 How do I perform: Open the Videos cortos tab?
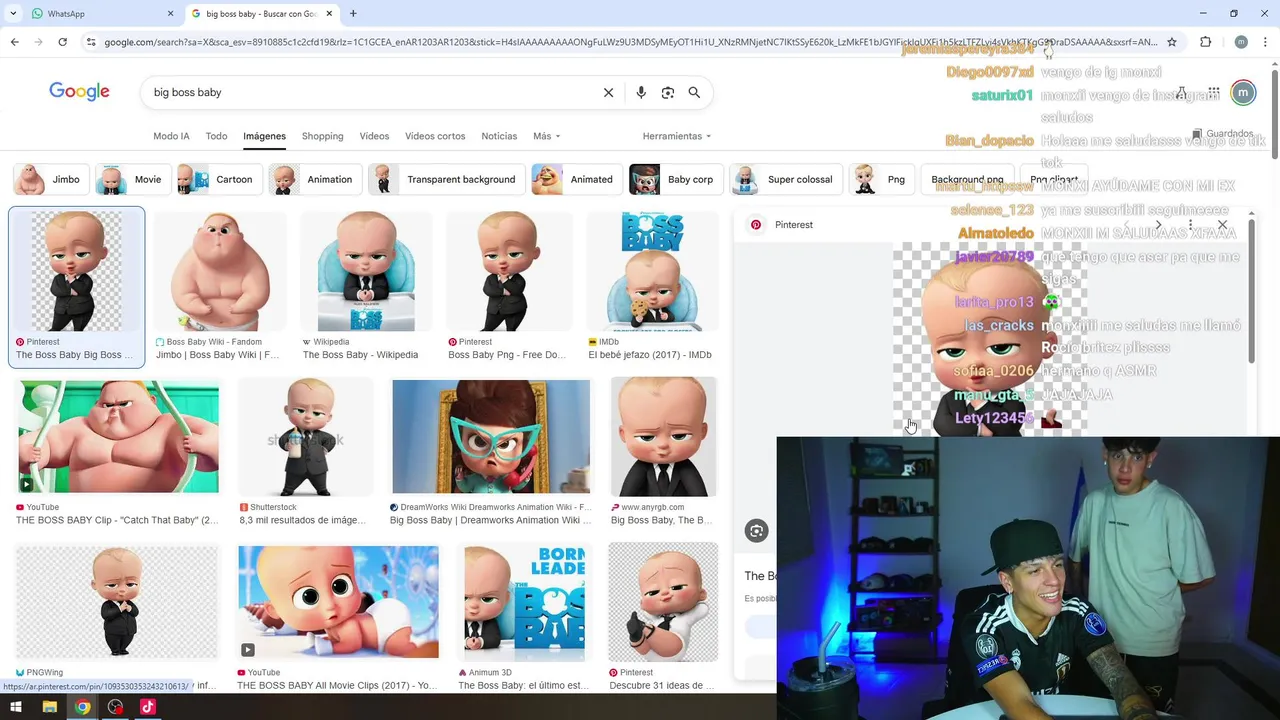(x=435, y=136)
